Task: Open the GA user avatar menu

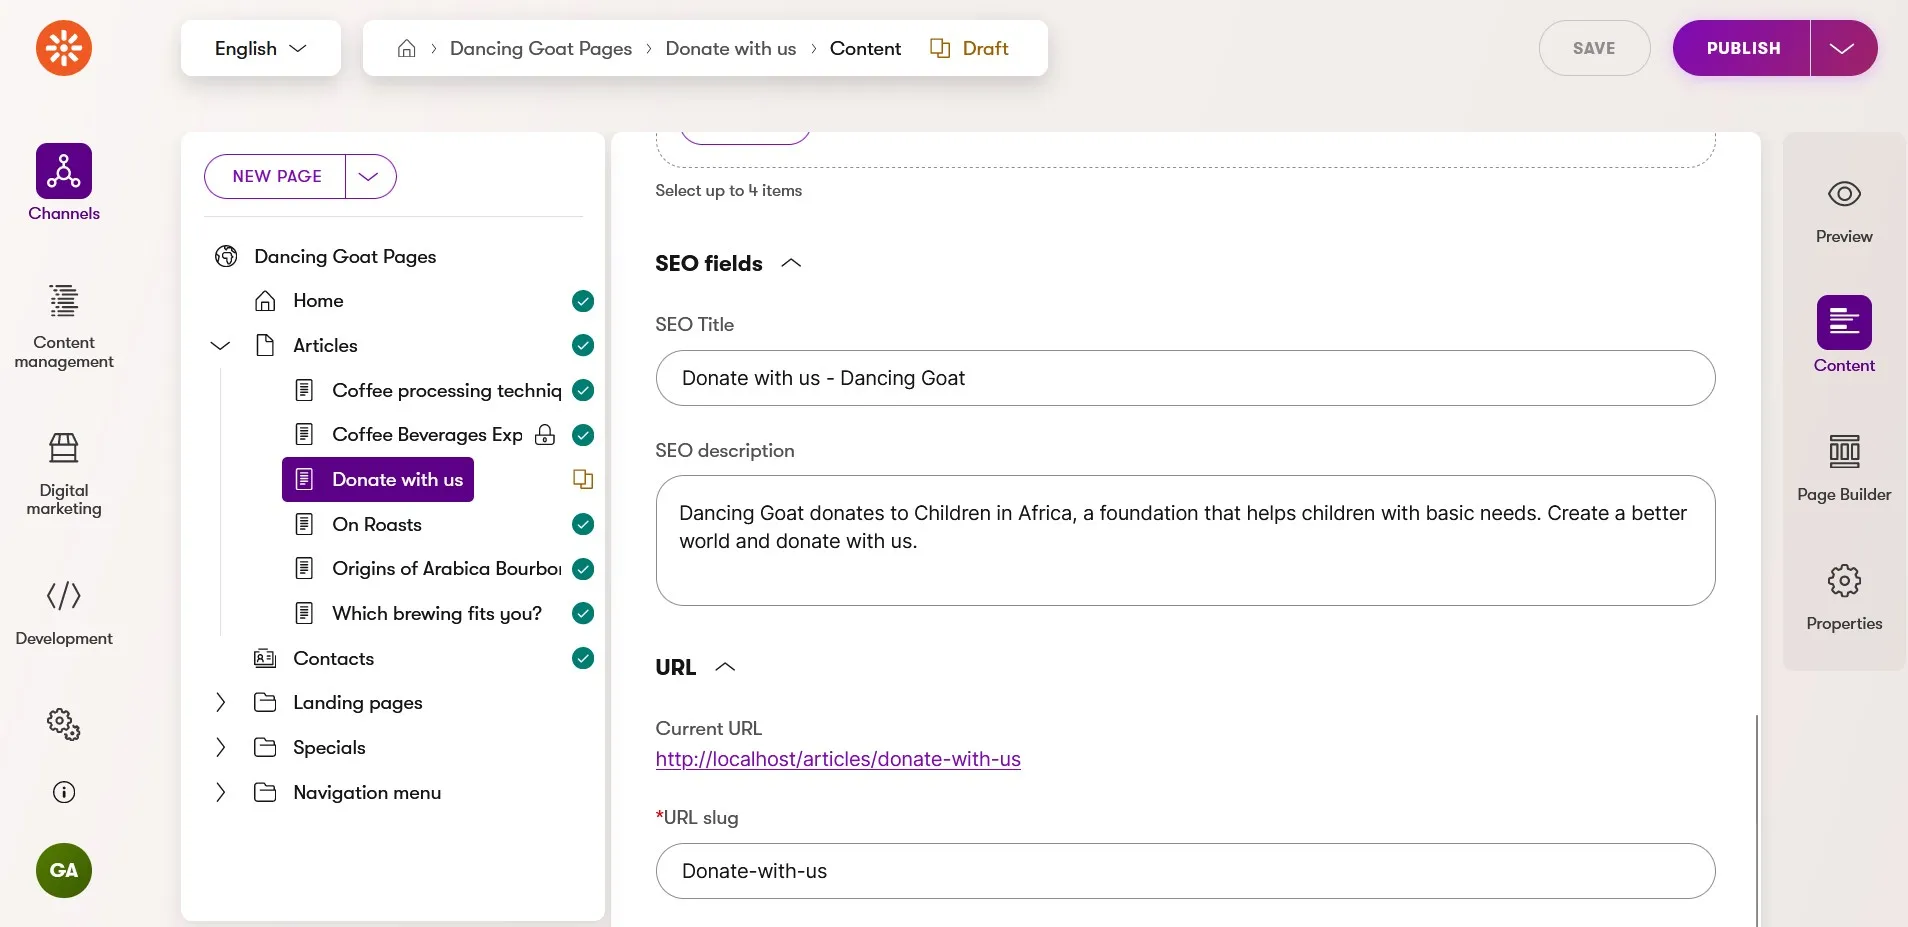Action: [x=64, y=870]
